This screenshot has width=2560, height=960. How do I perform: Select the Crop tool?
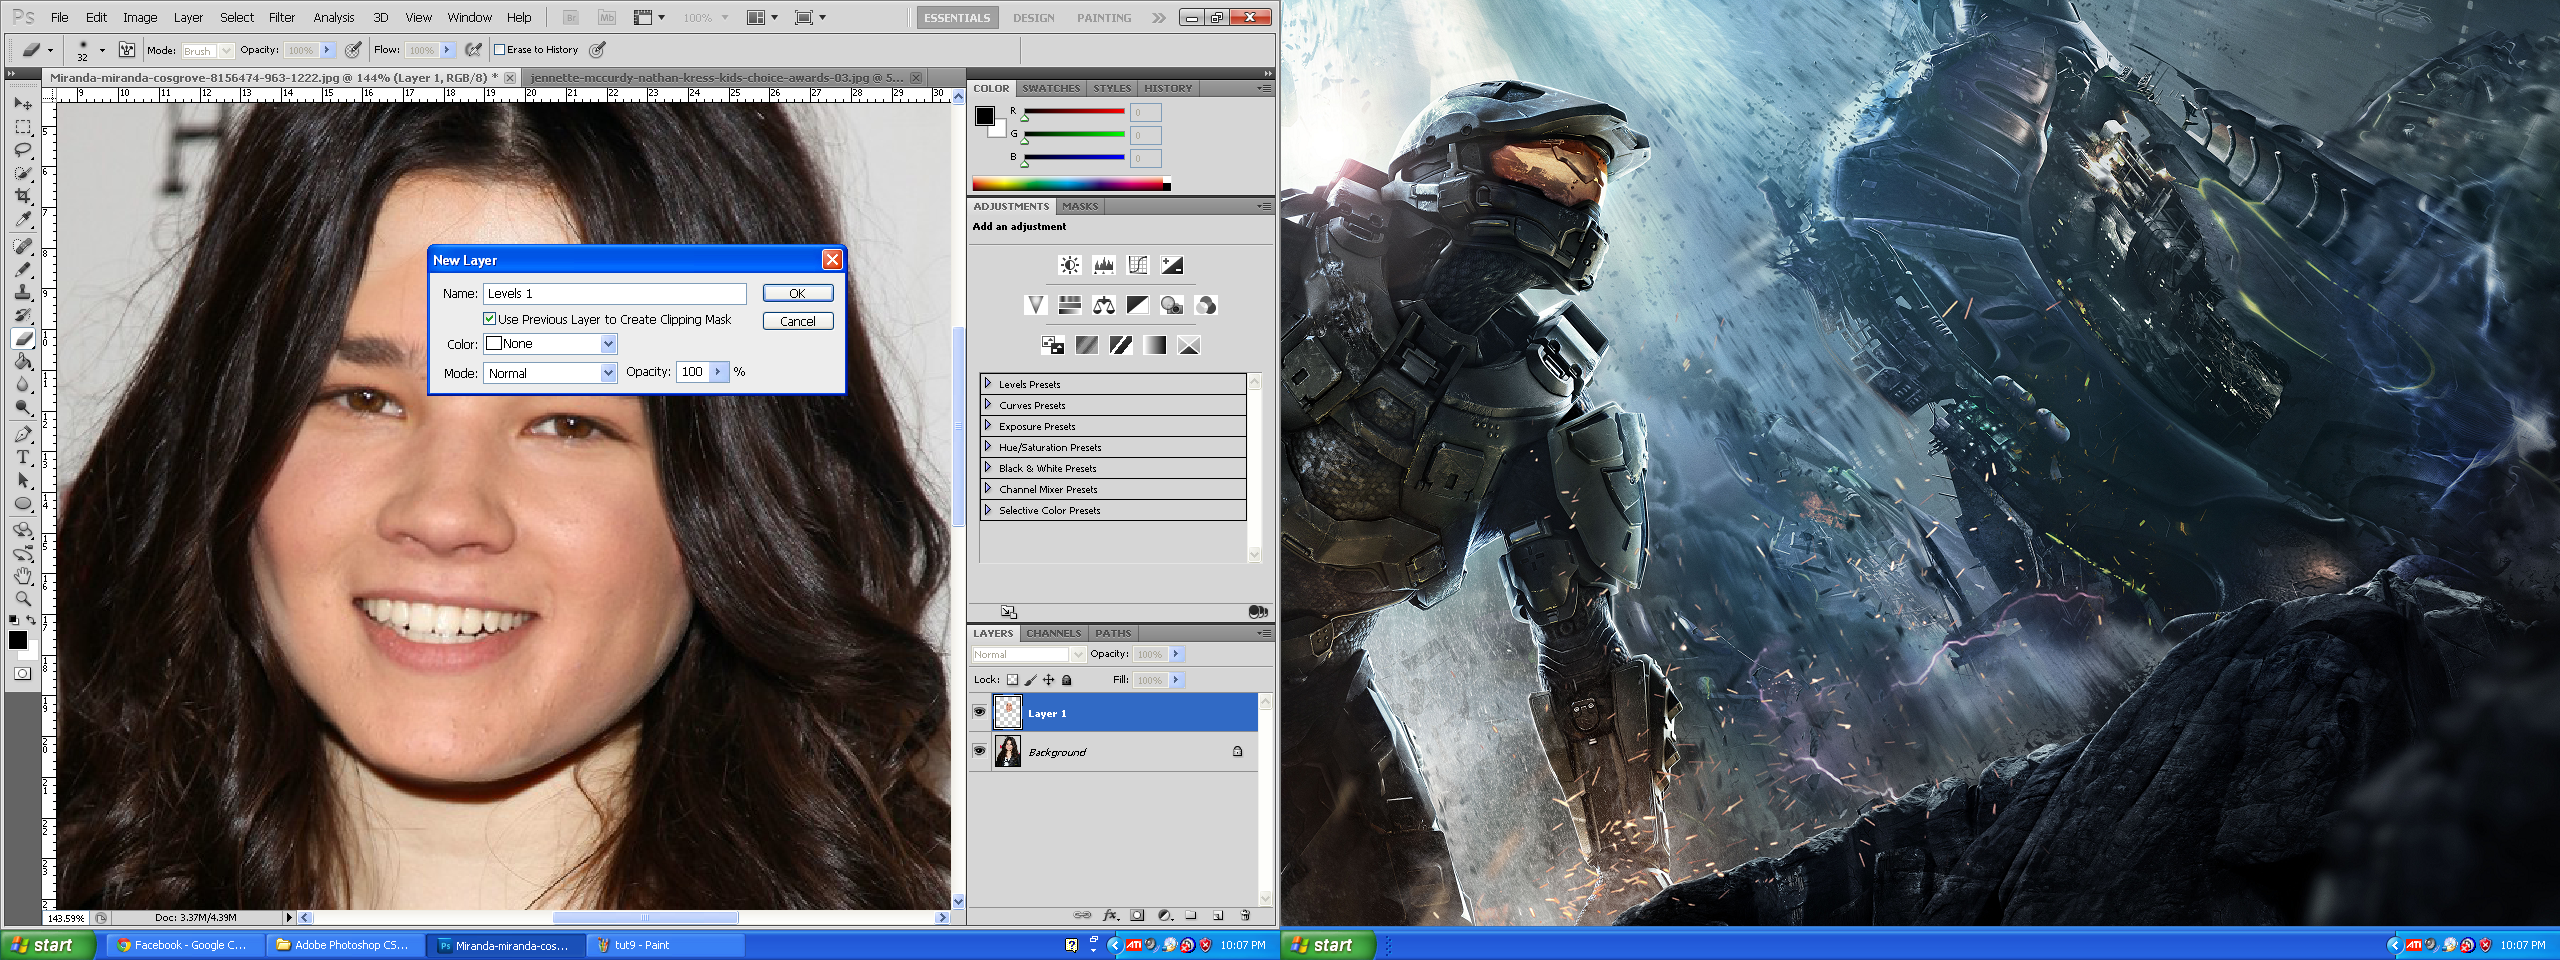[23, 196]
